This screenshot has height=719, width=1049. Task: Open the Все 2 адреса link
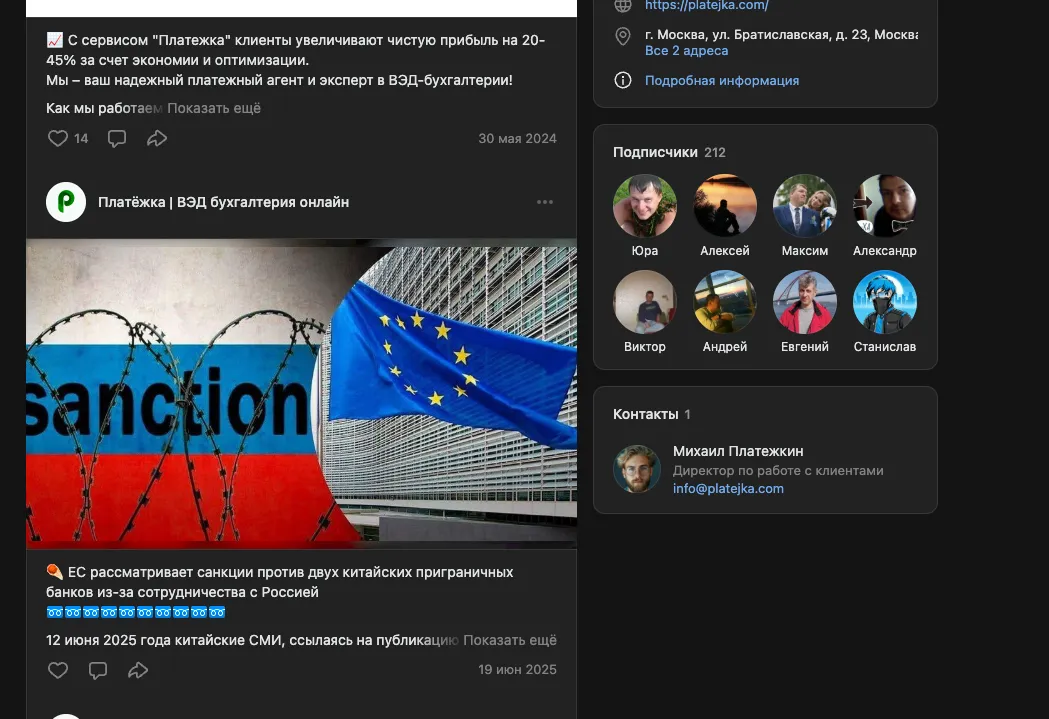click(x=686, y=51)
